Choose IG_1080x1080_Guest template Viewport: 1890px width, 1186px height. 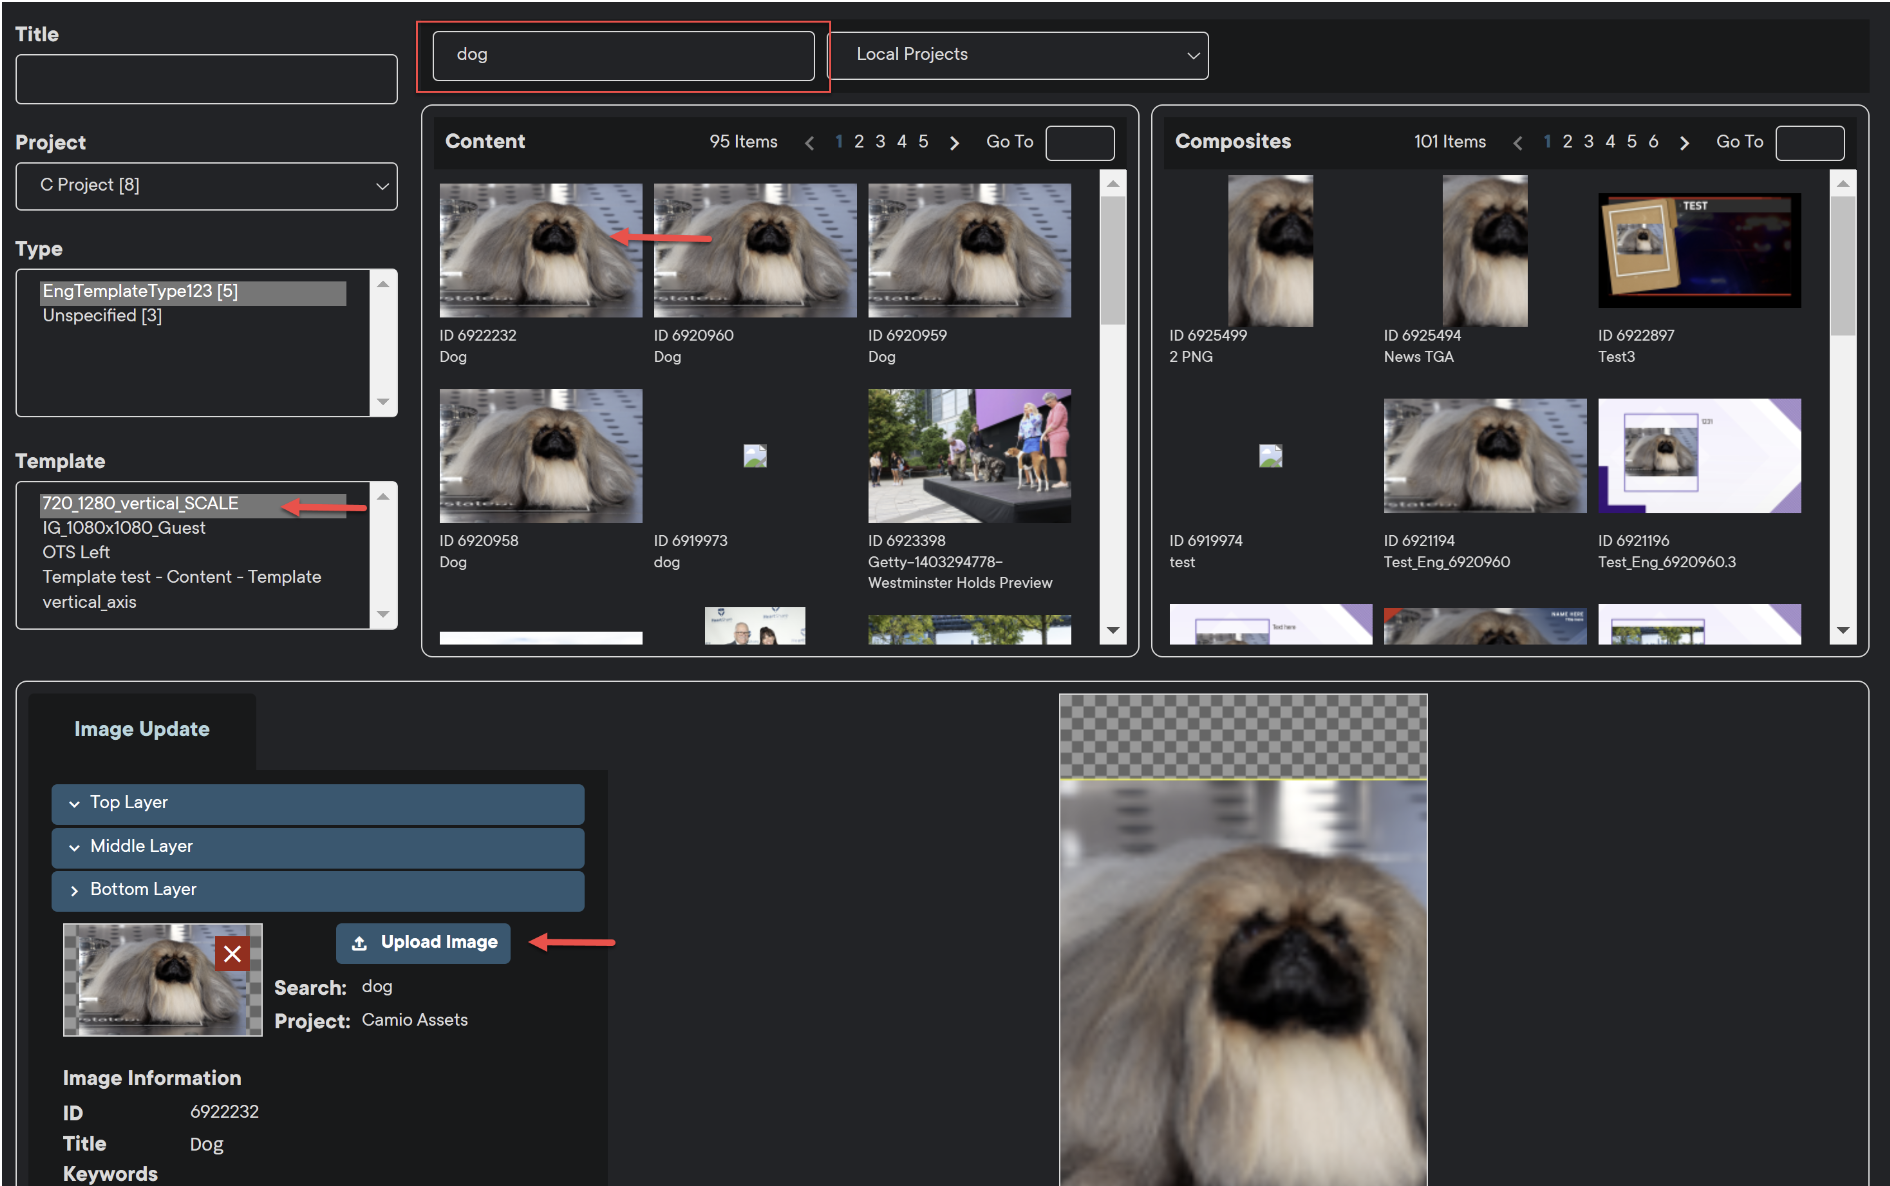124,528
